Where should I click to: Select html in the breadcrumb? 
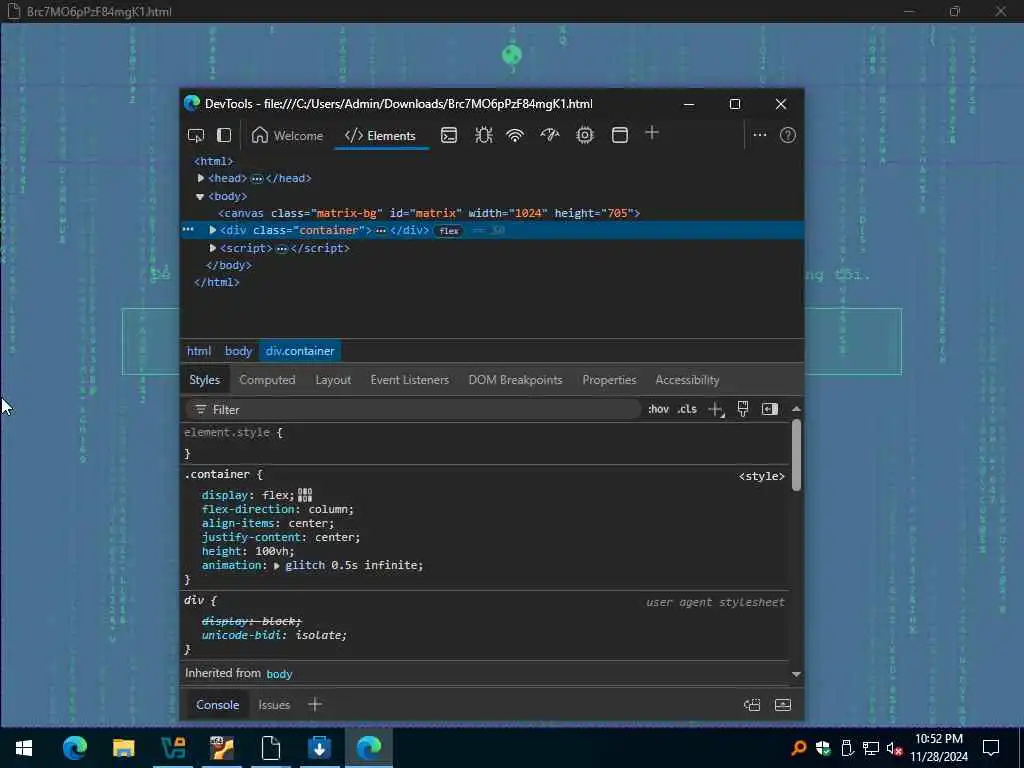(x=199, y=351)
